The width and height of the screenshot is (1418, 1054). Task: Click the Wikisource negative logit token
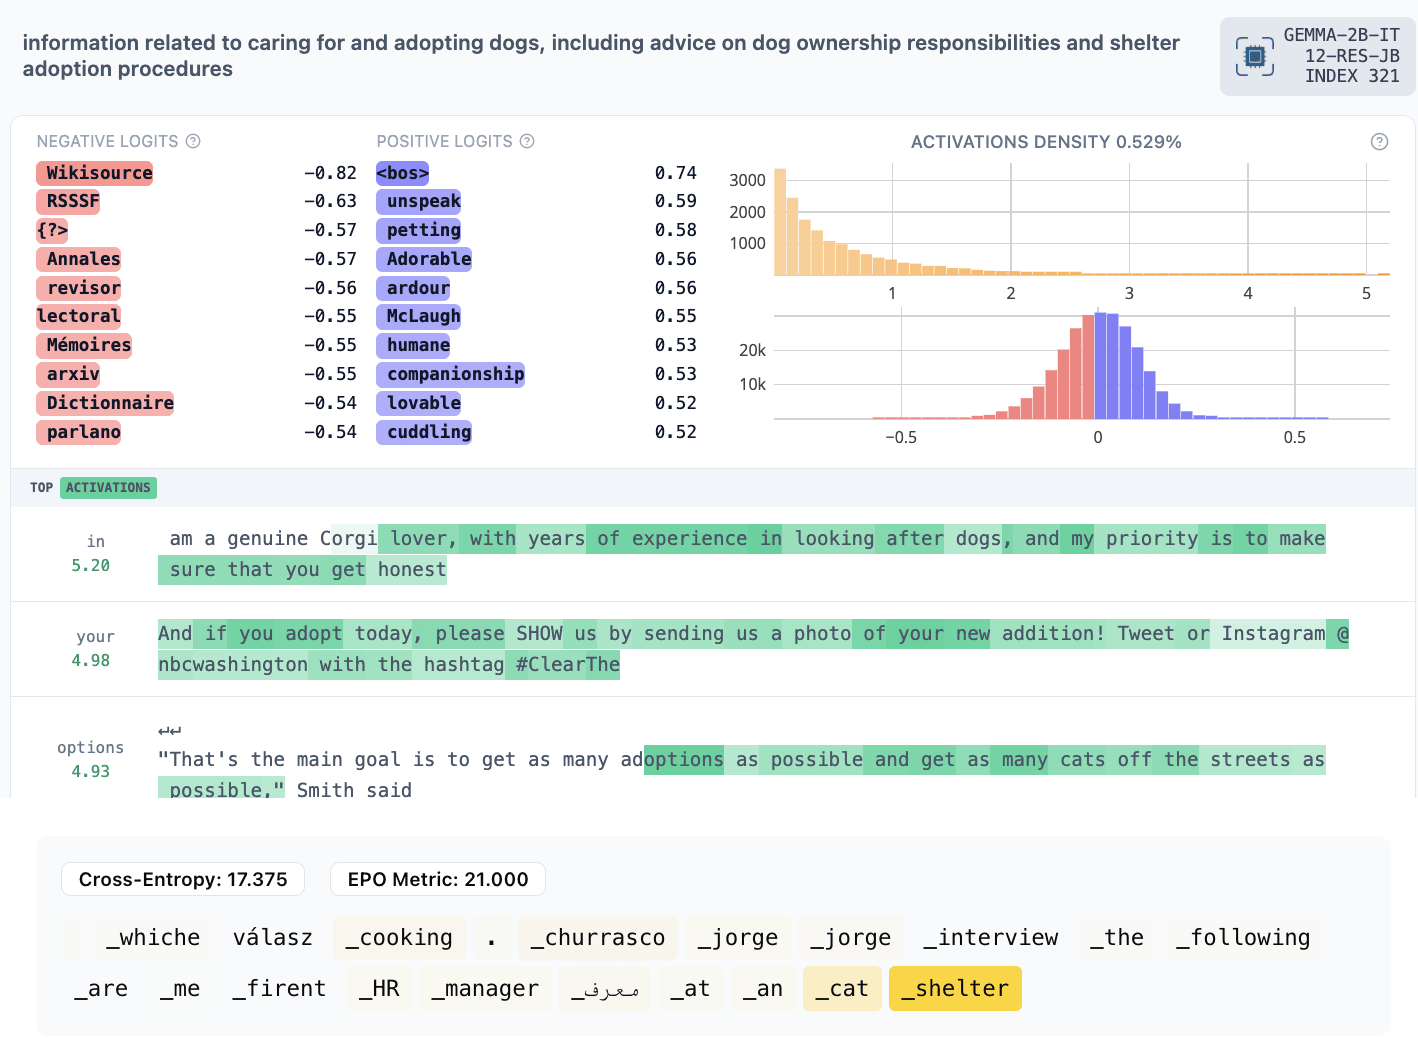point(95,173)
